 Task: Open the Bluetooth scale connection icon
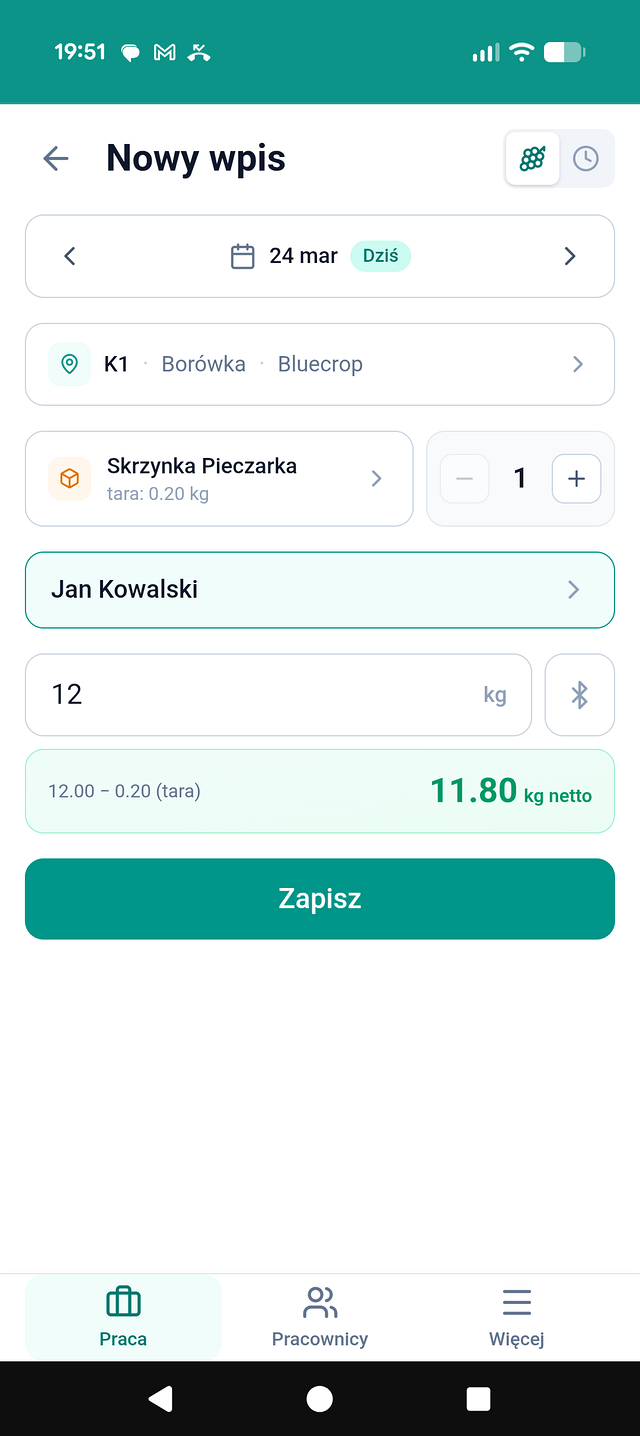[580, 694]
